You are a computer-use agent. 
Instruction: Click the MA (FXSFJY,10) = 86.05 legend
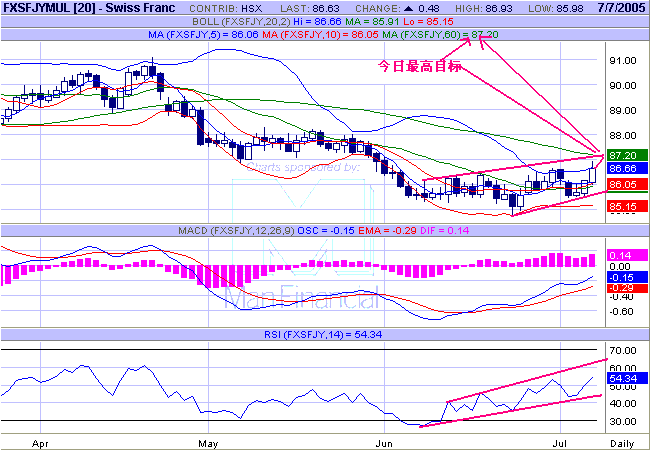click(x=320, y=35)
